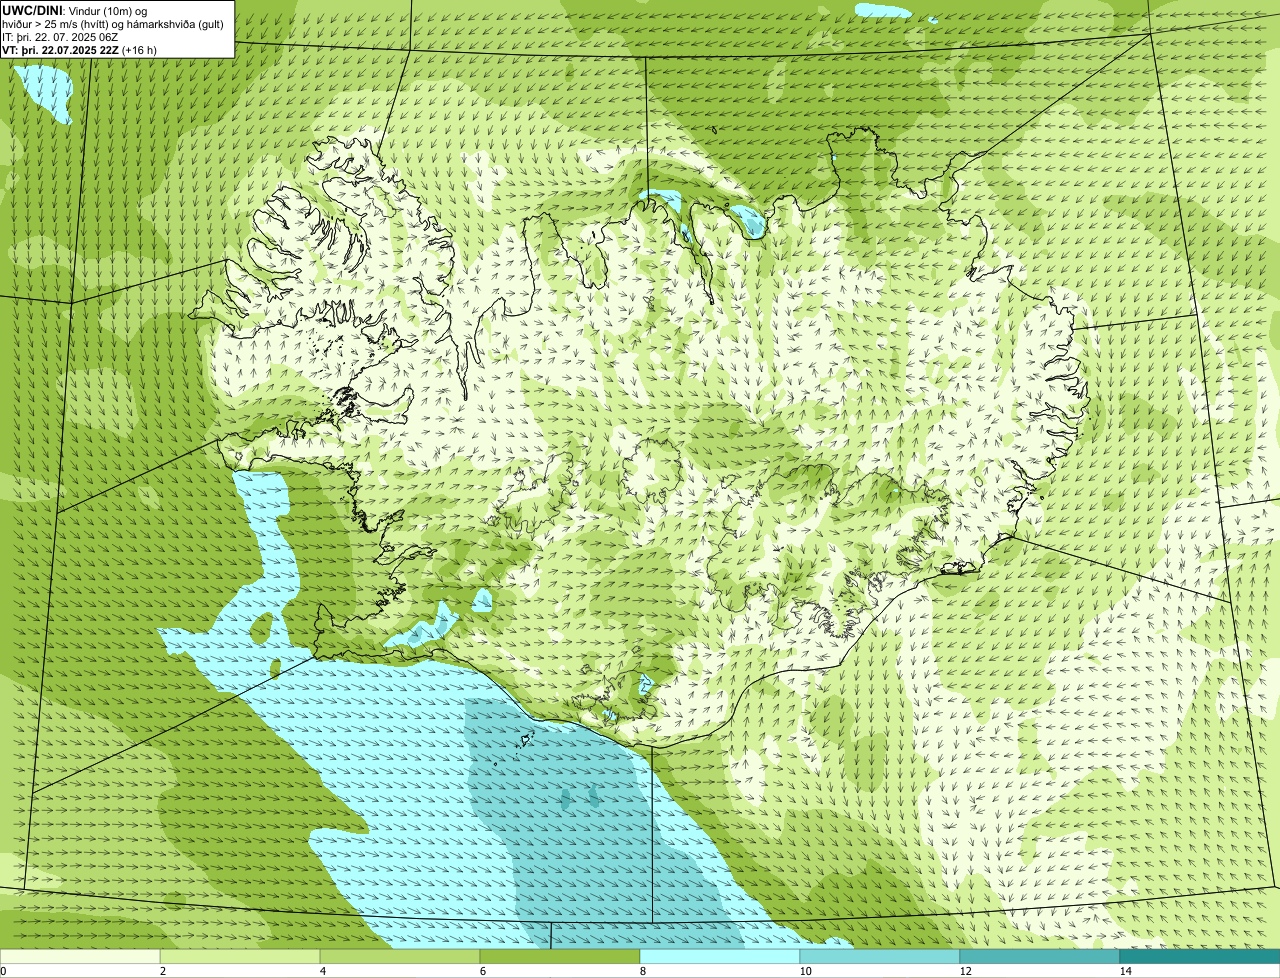Click the light green 2–4 legend swatch
This screenshot has height=978, width=1280.
(x=240, y=956)
